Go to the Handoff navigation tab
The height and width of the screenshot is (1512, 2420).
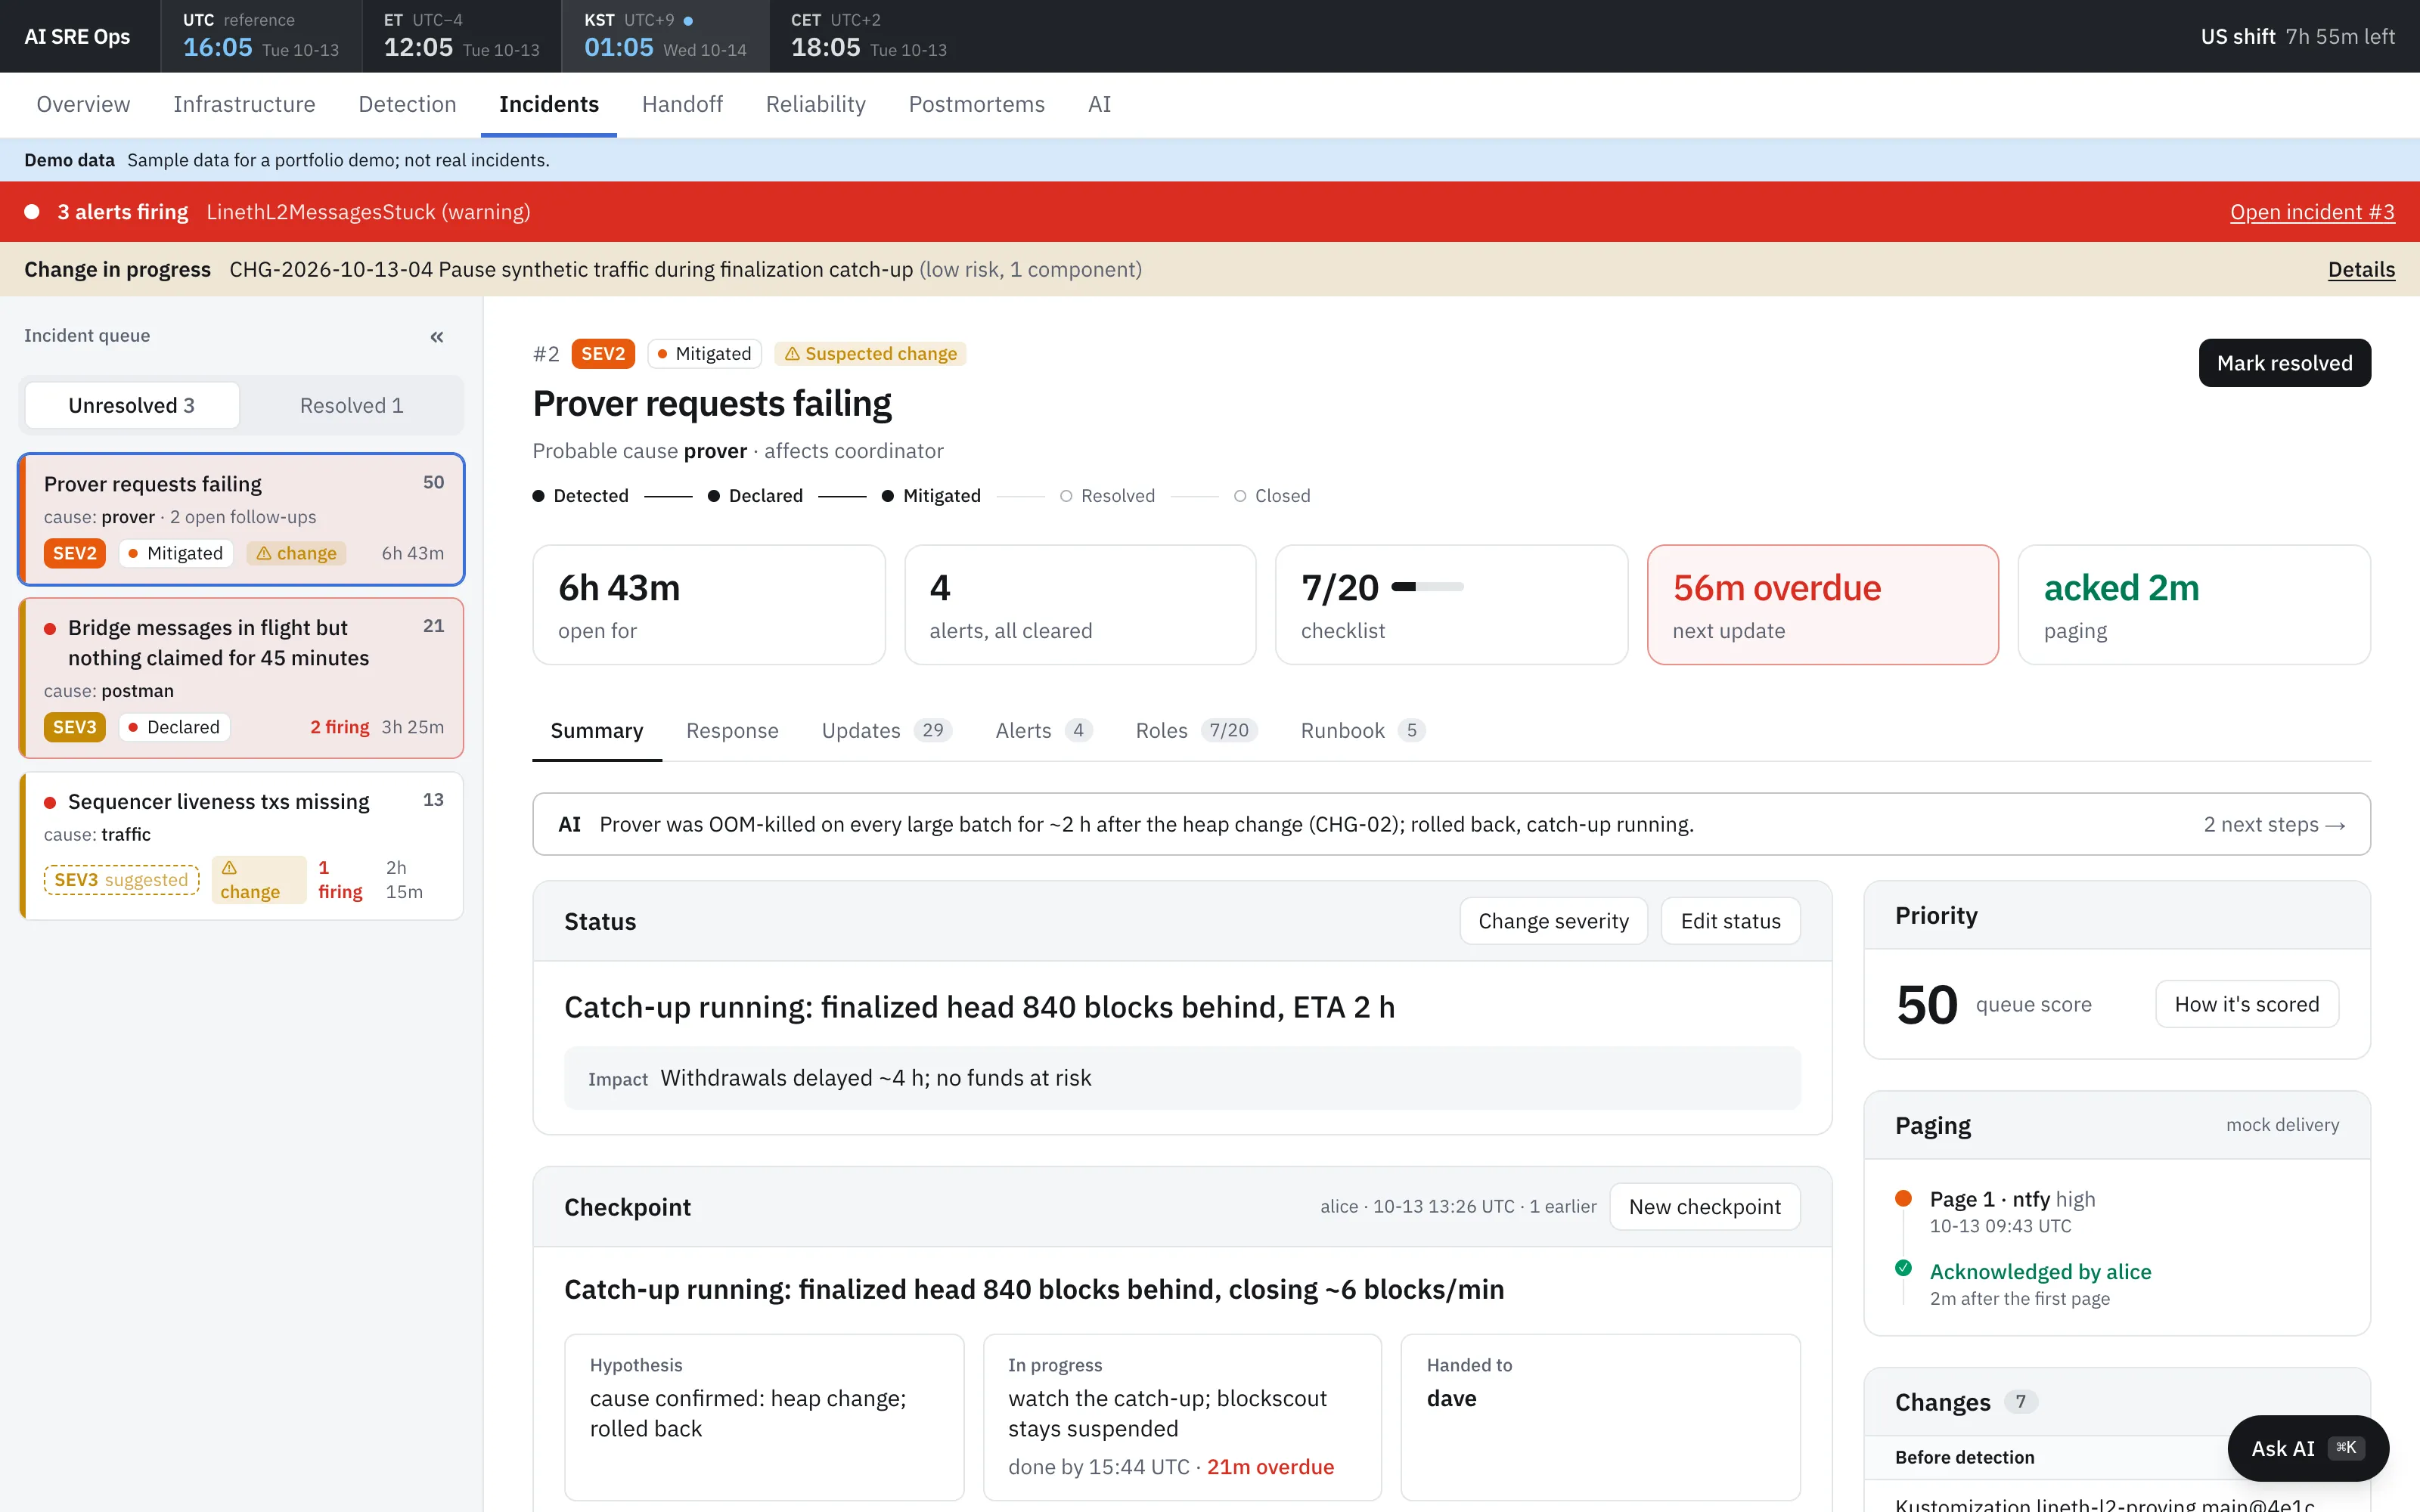tap(682, 104)
